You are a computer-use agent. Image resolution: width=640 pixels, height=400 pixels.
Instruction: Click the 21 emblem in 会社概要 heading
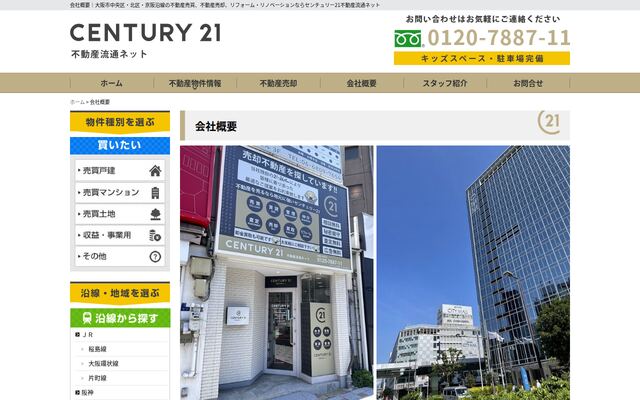coord(549,122)
